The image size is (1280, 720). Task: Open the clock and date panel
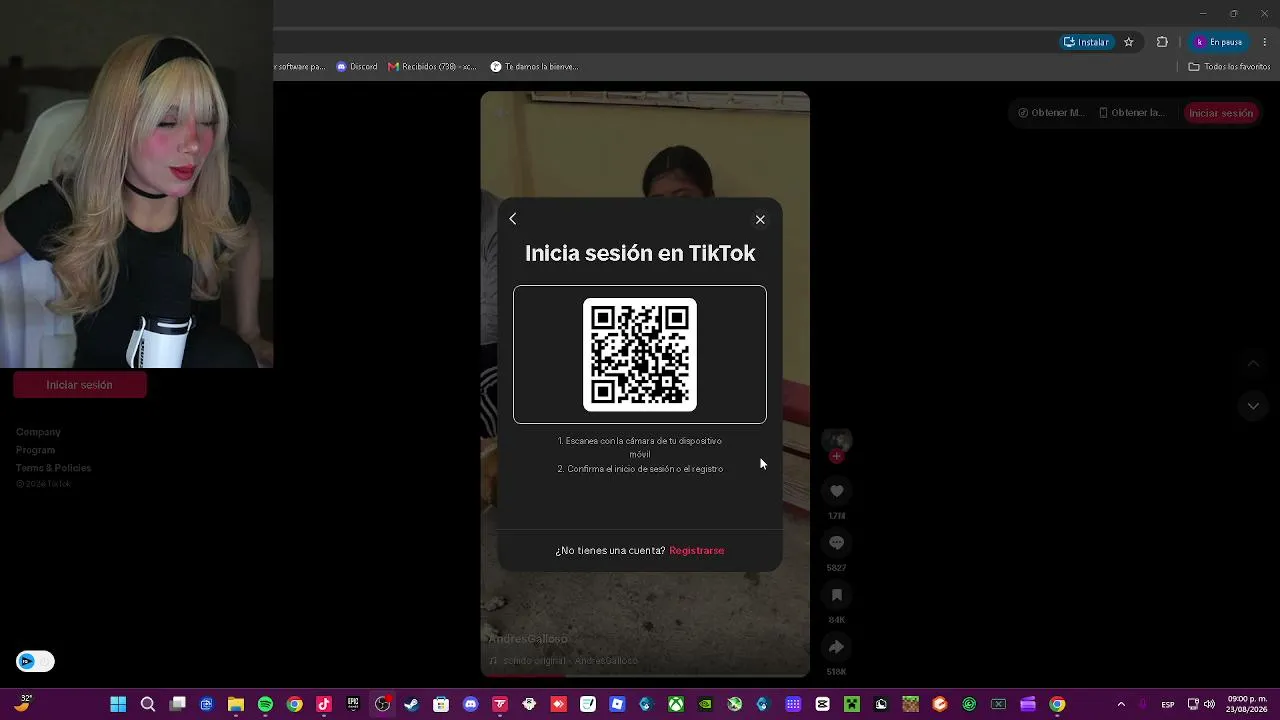click(x=1248, y=705)
